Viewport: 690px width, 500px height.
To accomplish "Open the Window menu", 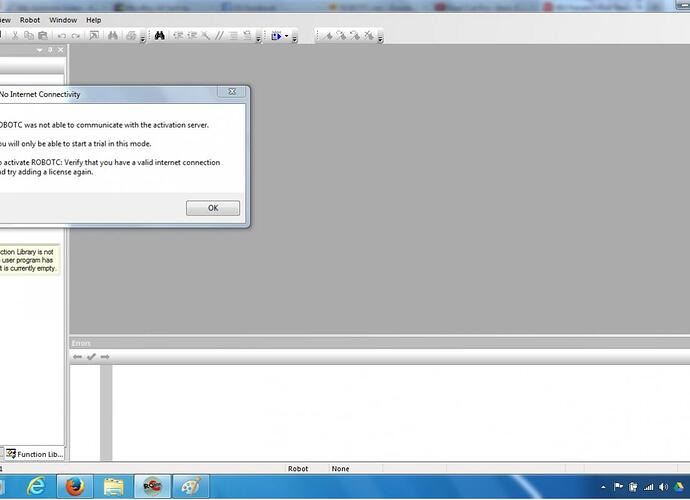I will click(x=63, y=20).
